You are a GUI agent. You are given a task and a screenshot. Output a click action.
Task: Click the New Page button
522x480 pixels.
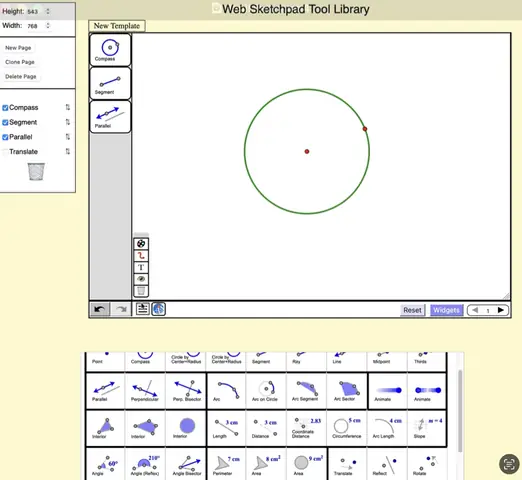click(x=18, y=48)
